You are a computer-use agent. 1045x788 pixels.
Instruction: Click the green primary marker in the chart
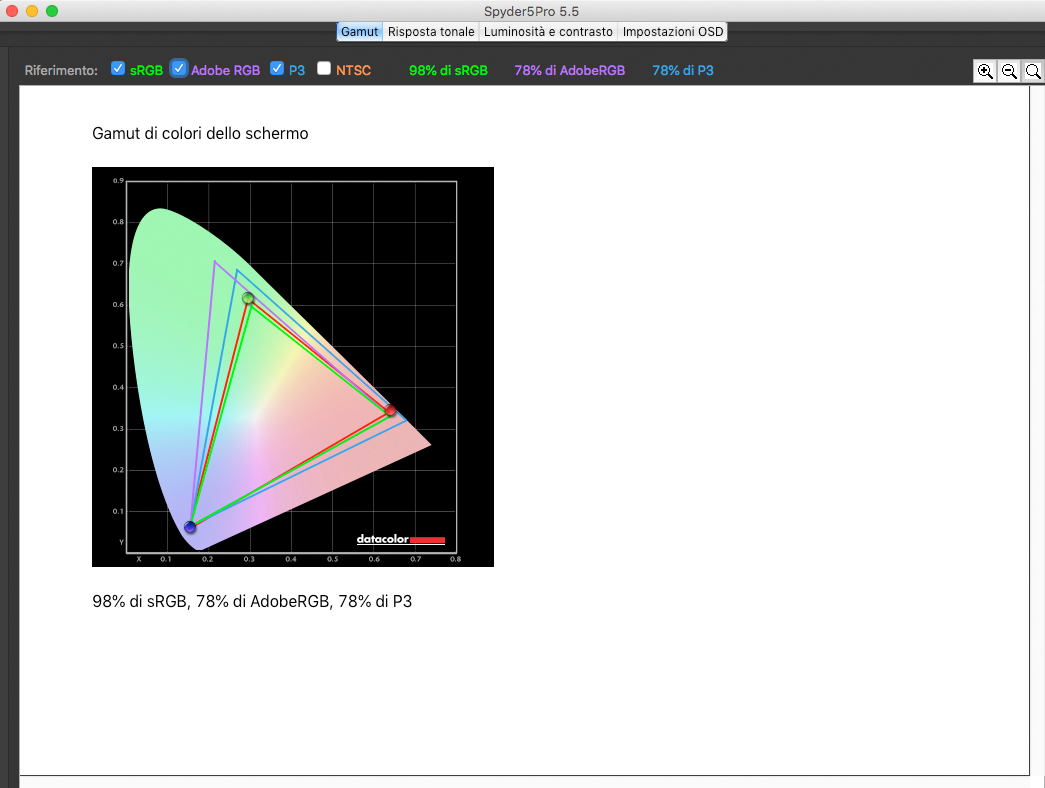tap(248, 298)
